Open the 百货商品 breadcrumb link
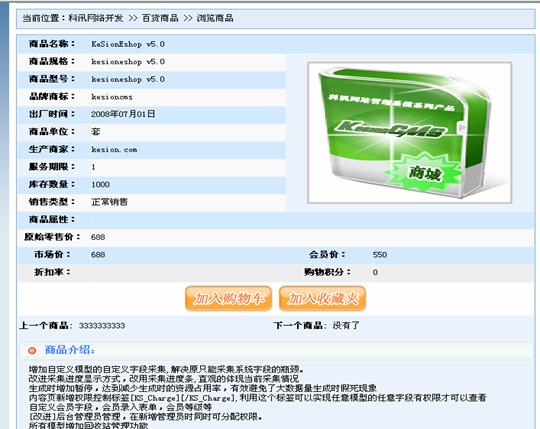 tap(160, 18)
